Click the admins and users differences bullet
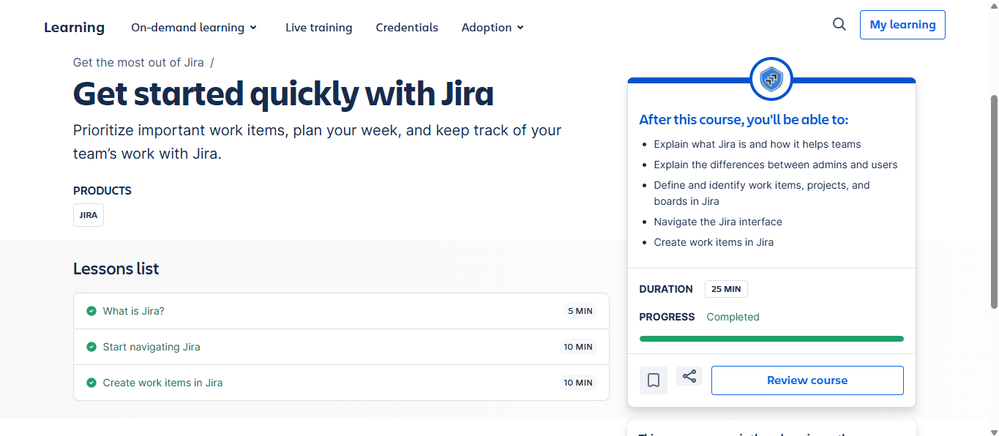 point(775,164)
